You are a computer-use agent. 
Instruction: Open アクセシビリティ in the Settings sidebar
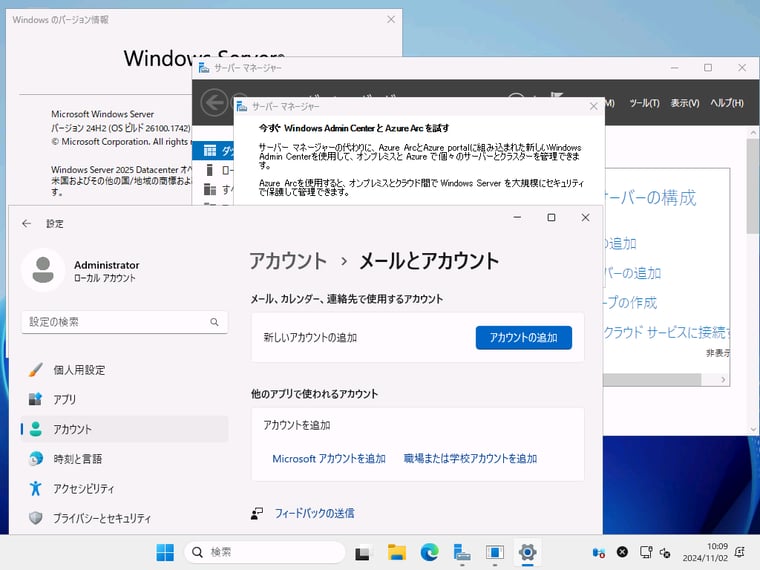point(124,488)
